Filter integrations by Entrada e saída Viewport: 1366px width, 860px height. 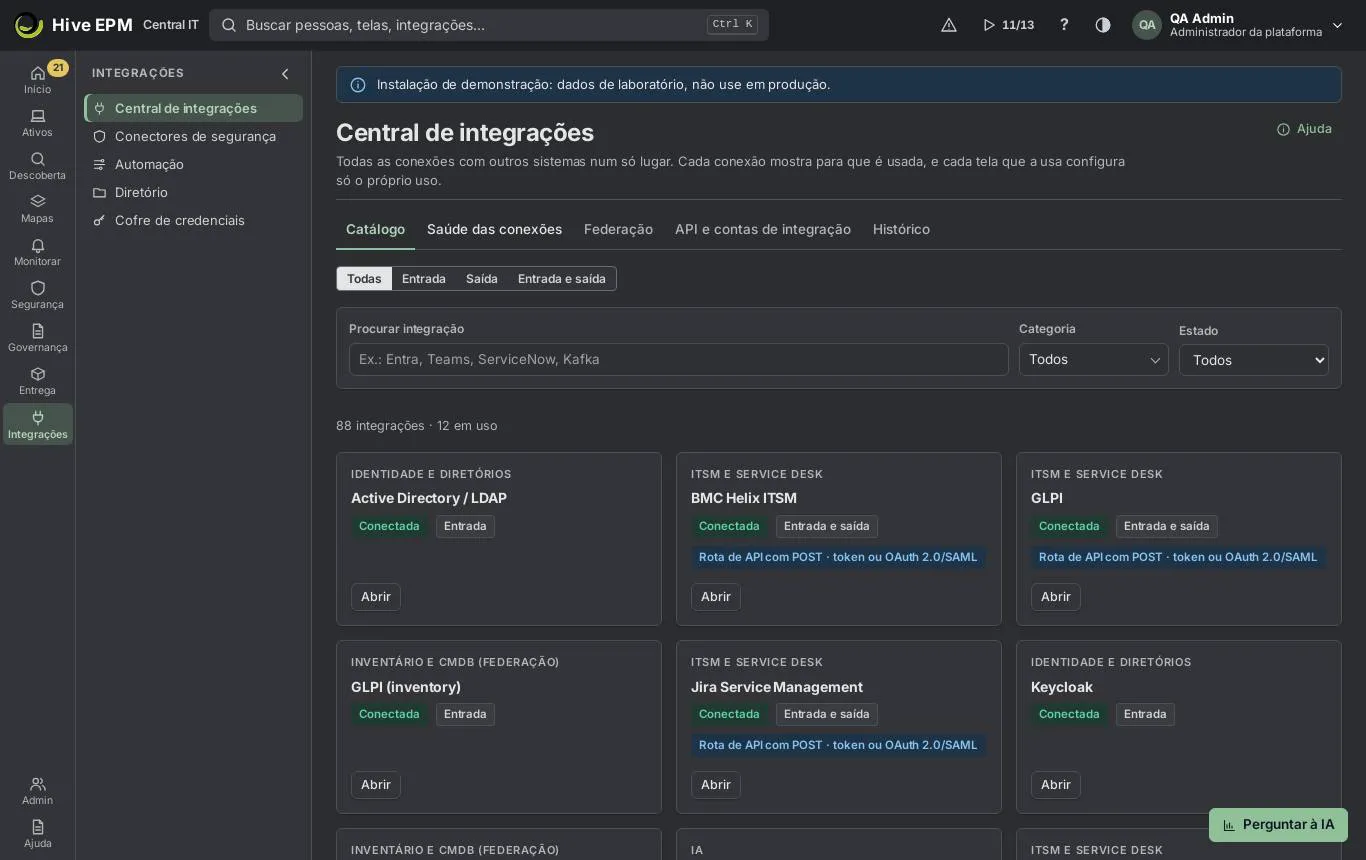pos(562,279)
